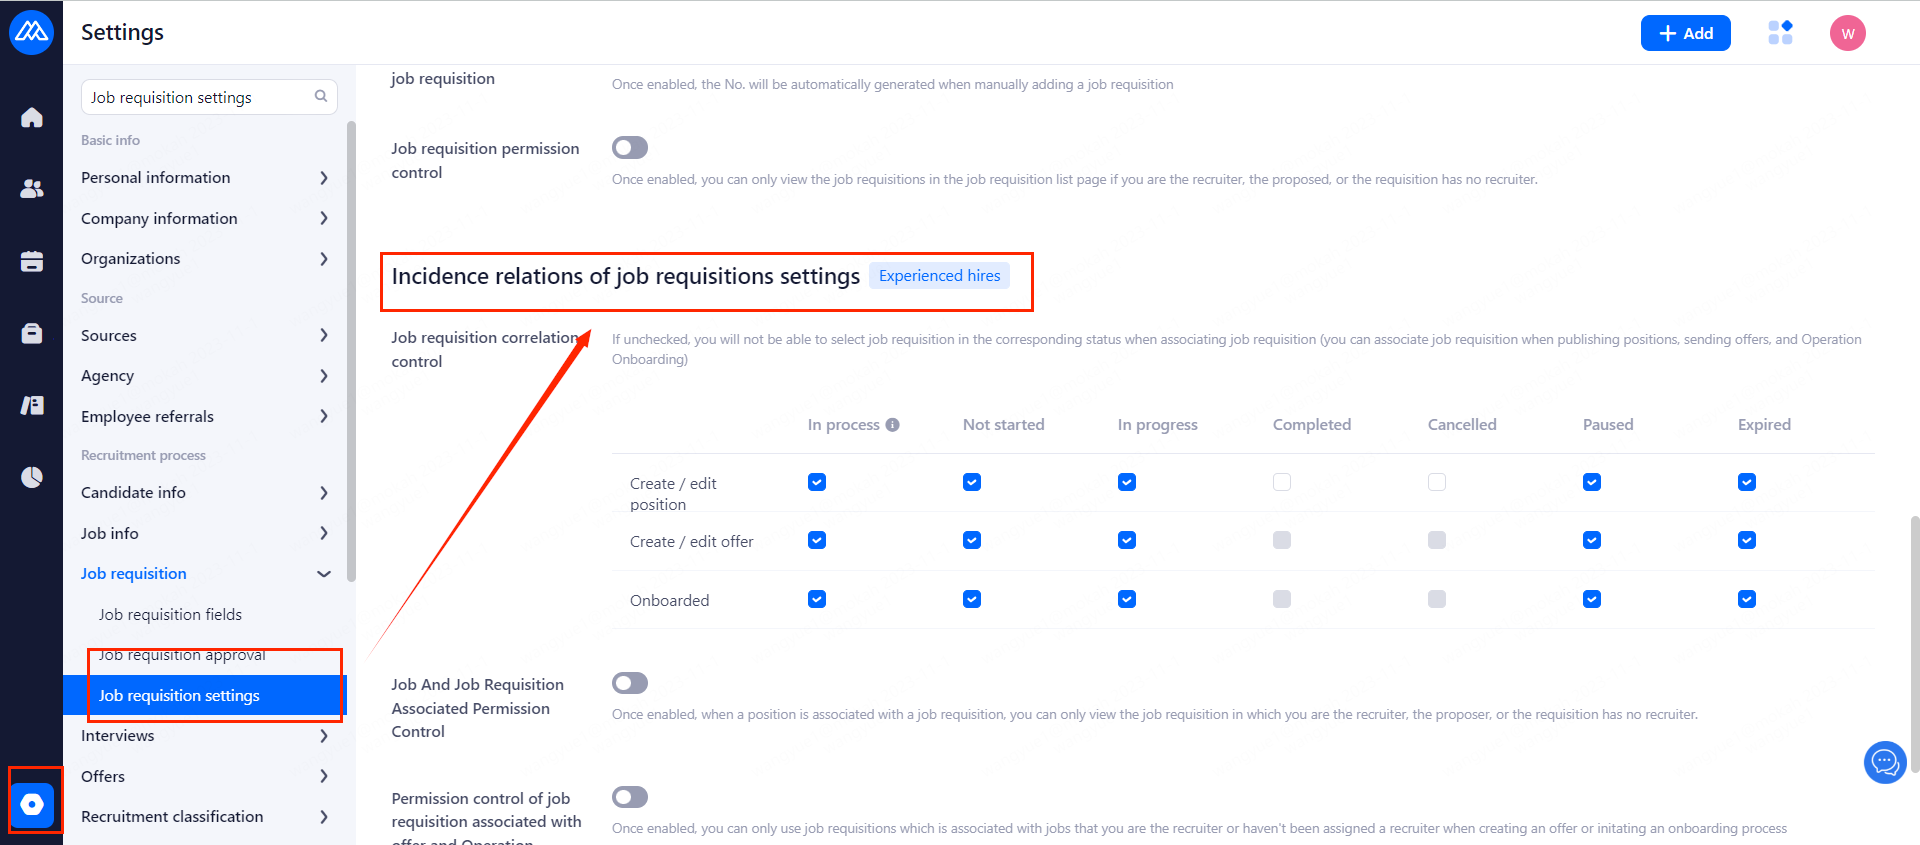Viewport: 1920px width, 845px height.
Task: Open the settings gear at sidebar bottom
Action: coord(32,804)
